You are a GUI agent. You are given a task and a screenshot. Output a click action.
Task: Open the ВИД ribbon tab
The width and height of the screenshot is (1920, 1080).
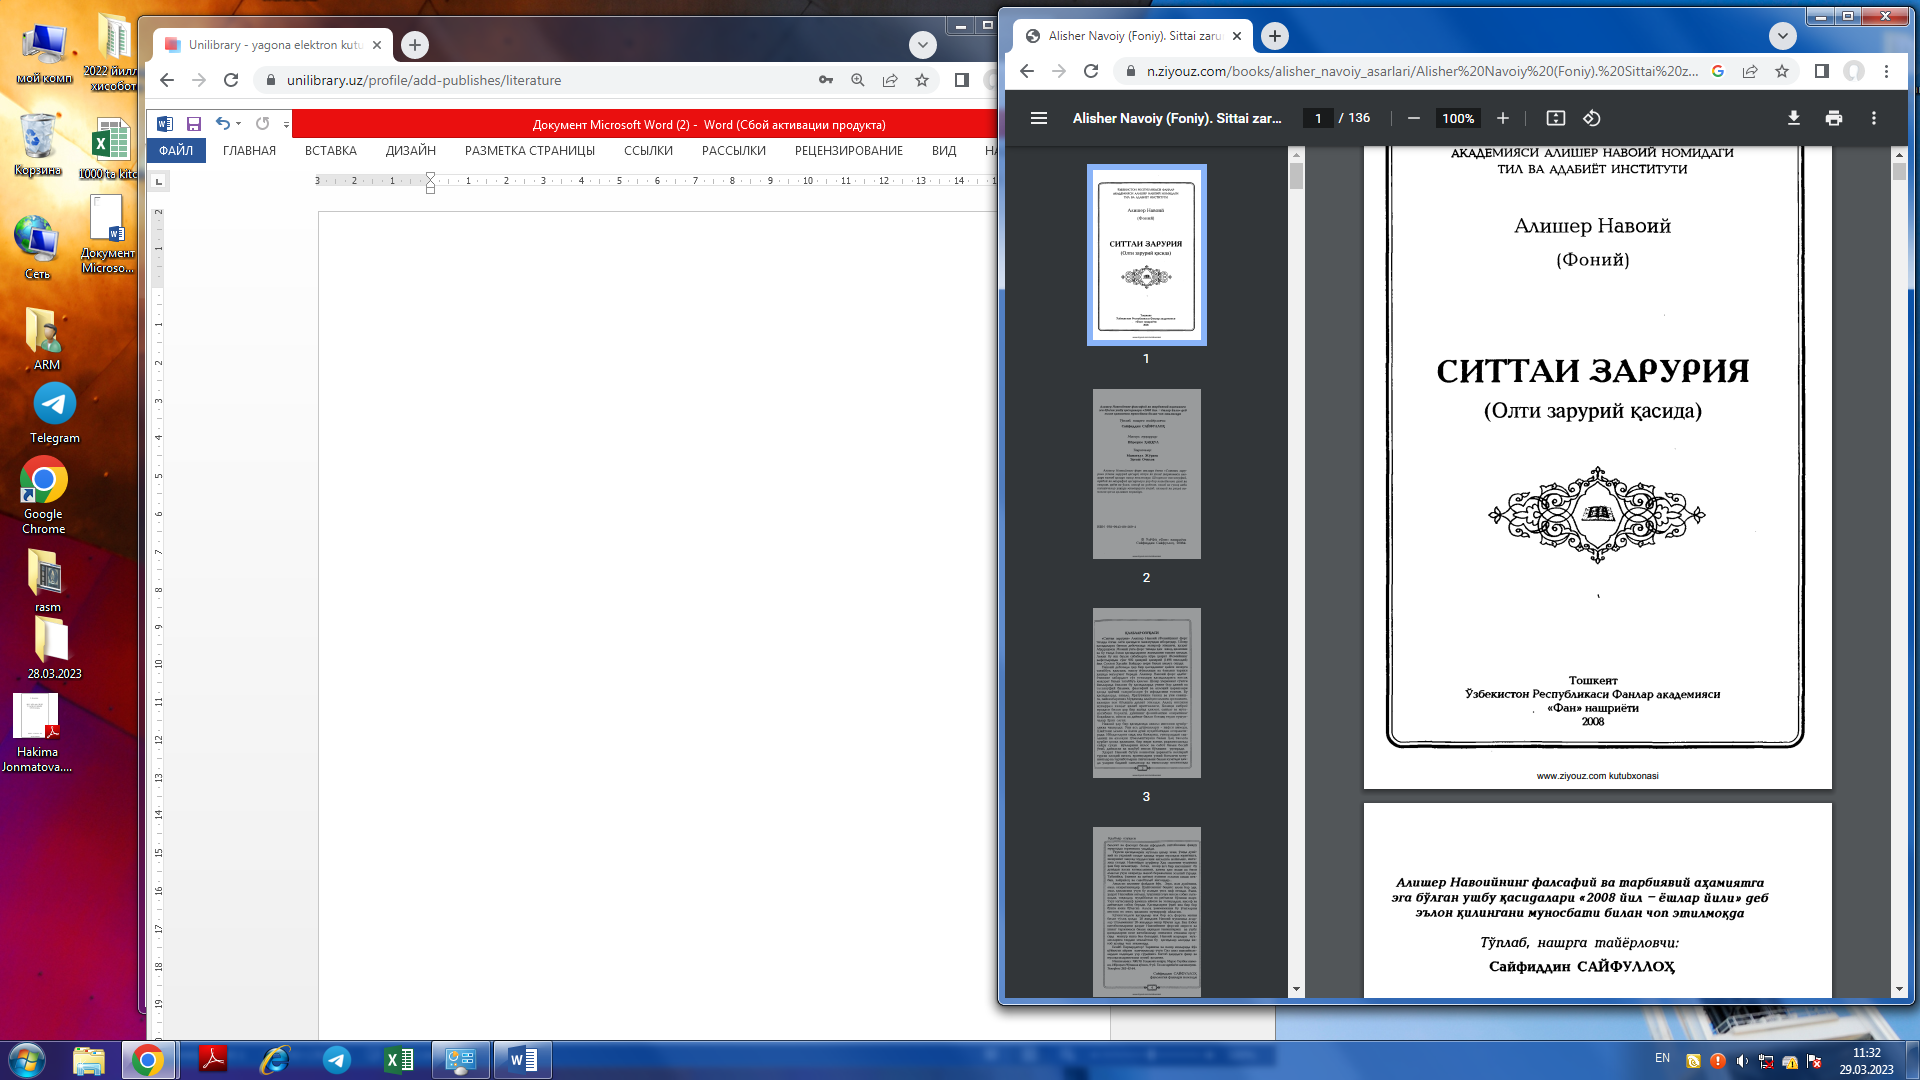point(943,151)
